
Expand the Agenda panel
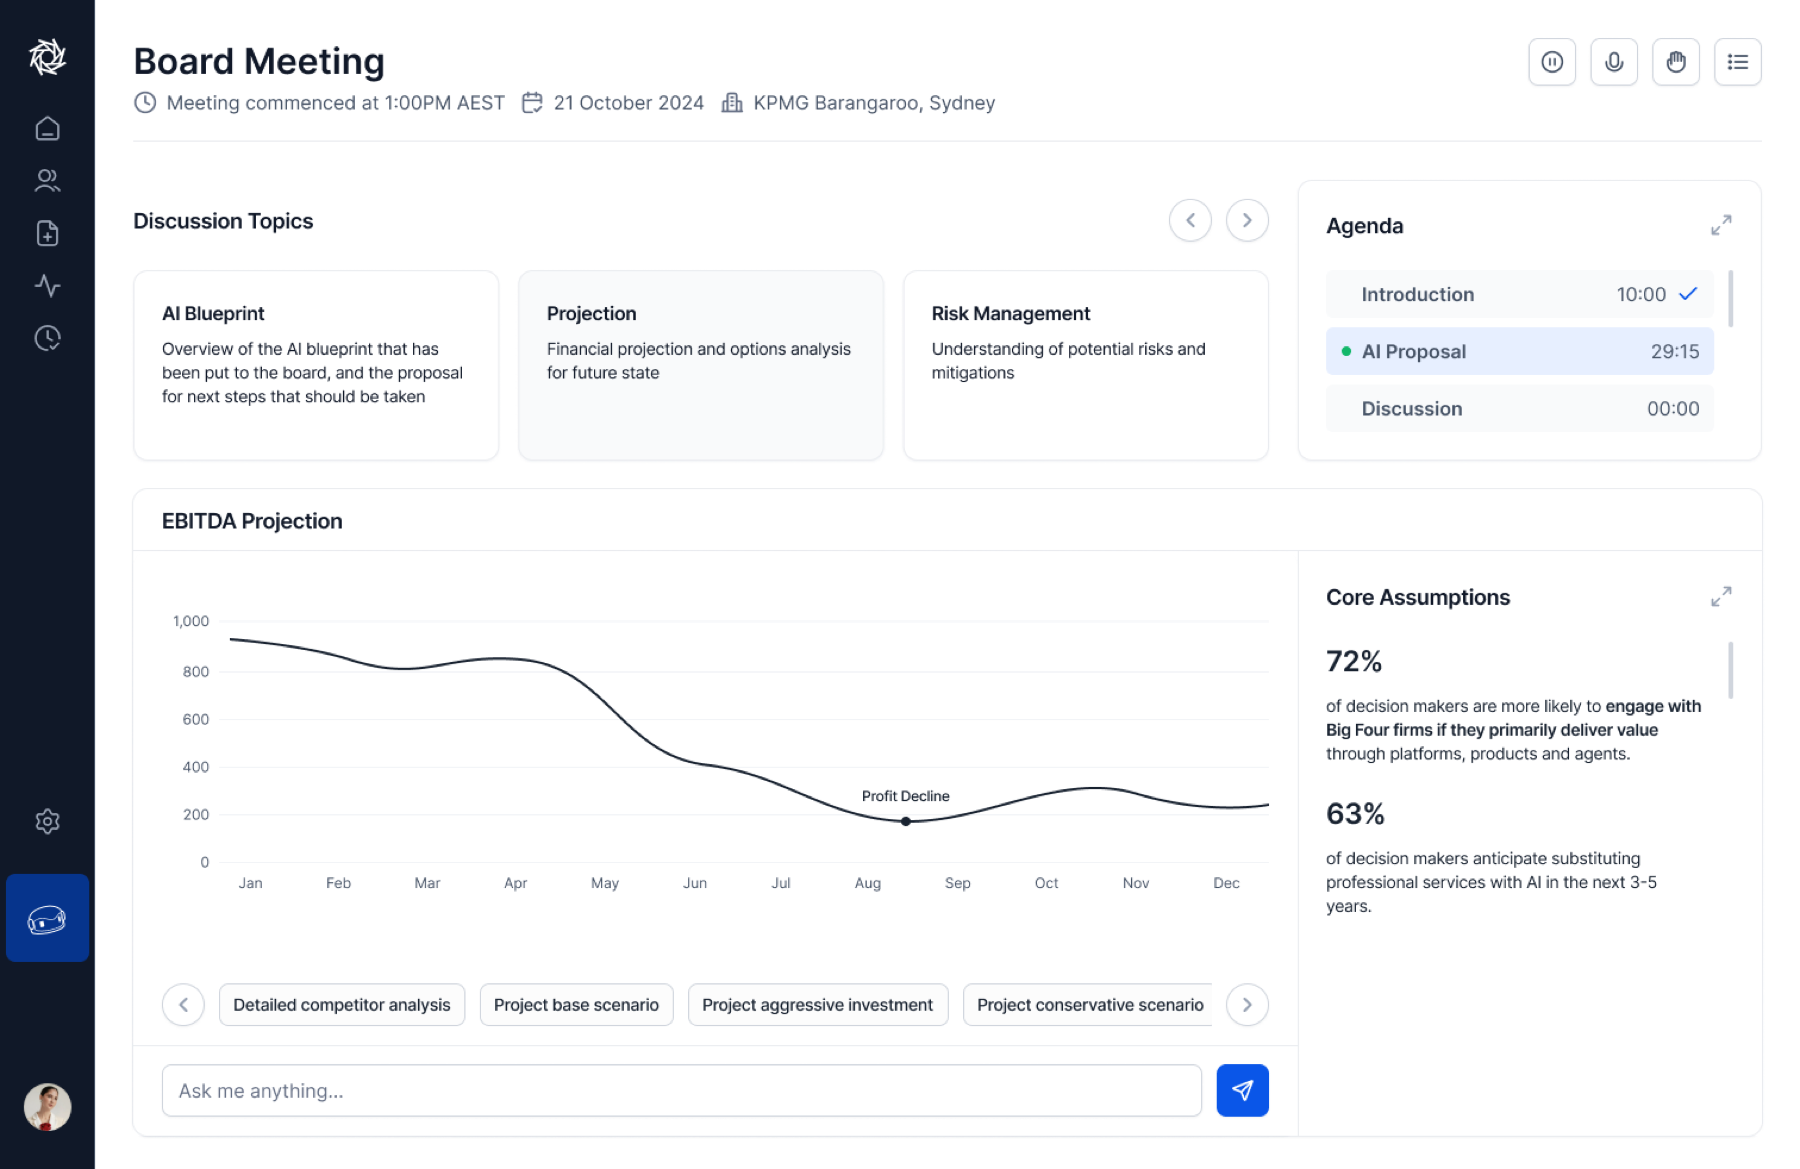[x=1721, y=225]
